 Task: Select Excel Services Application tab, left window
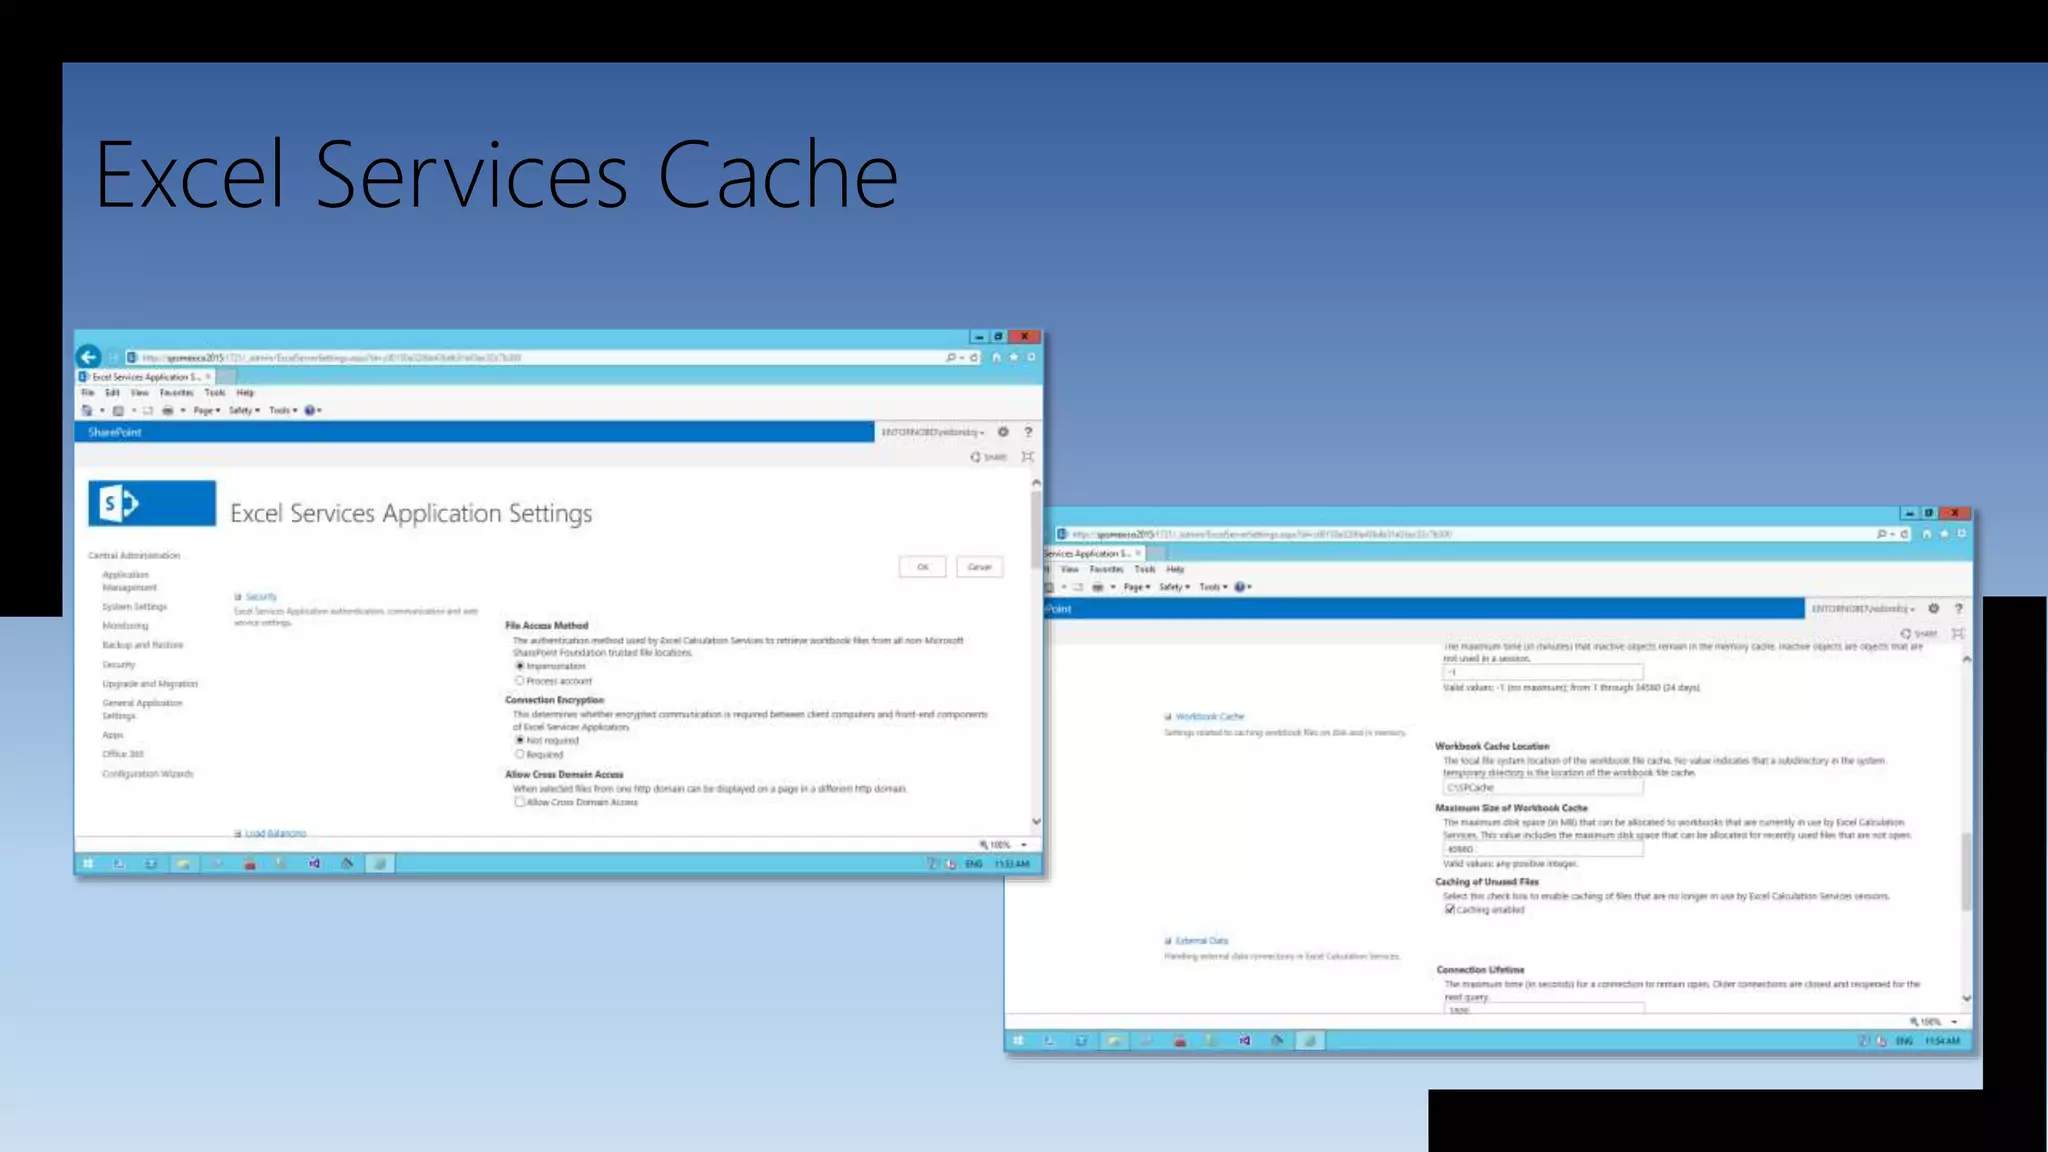pyautogui.click(x=146, y=377)
